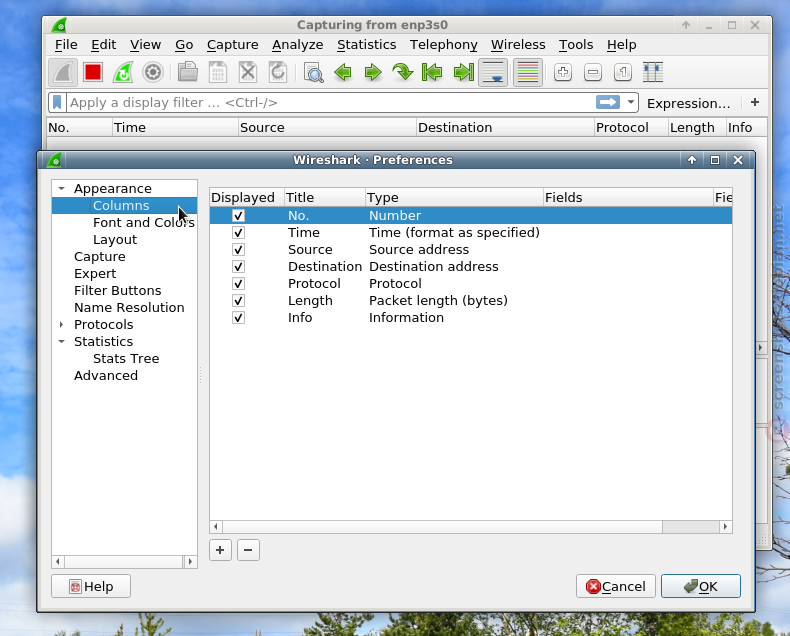Disable display of the Length column
This screenshot has width=790, height=636.
[238, 301]
